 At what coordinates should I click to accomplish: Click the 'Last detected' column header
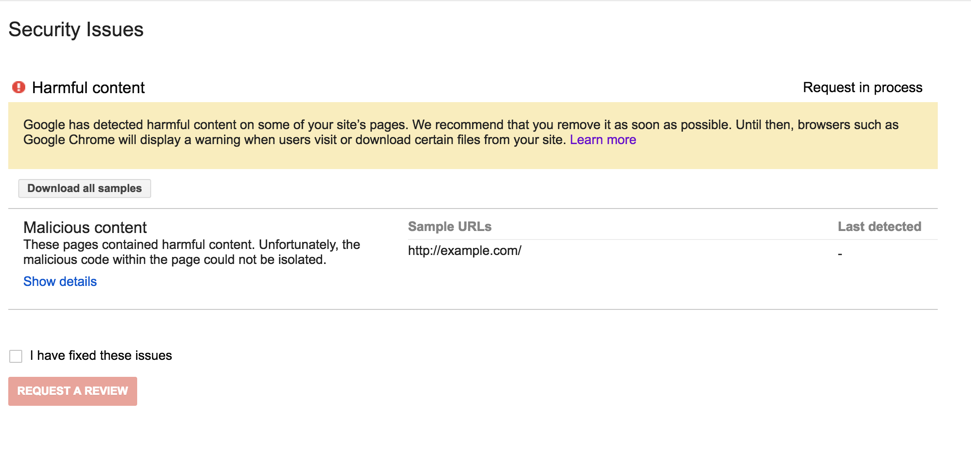pyautogui.click(x=879, y=227)
